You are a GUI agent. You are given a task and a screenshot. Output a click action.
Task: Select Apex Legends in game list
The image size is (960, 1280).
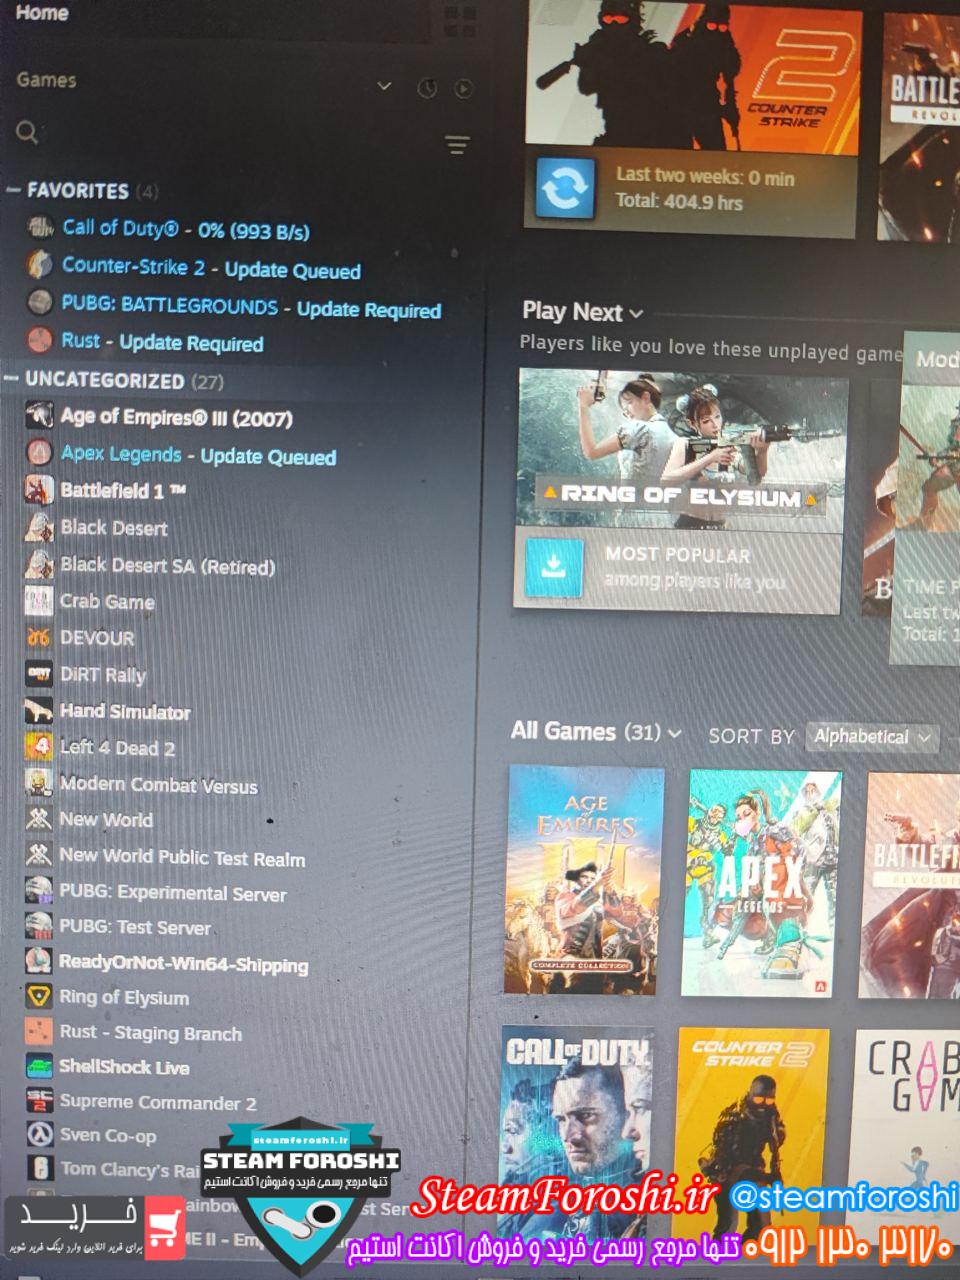pyautogui.click(x=121, y=455)
